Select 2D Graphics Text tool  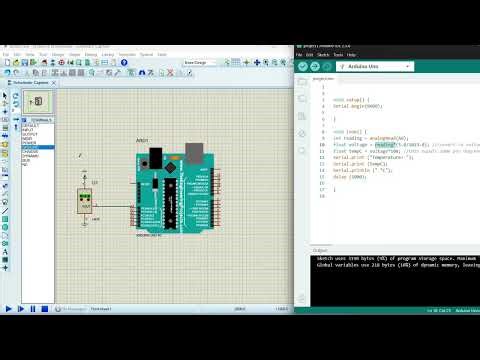point(5,252)
